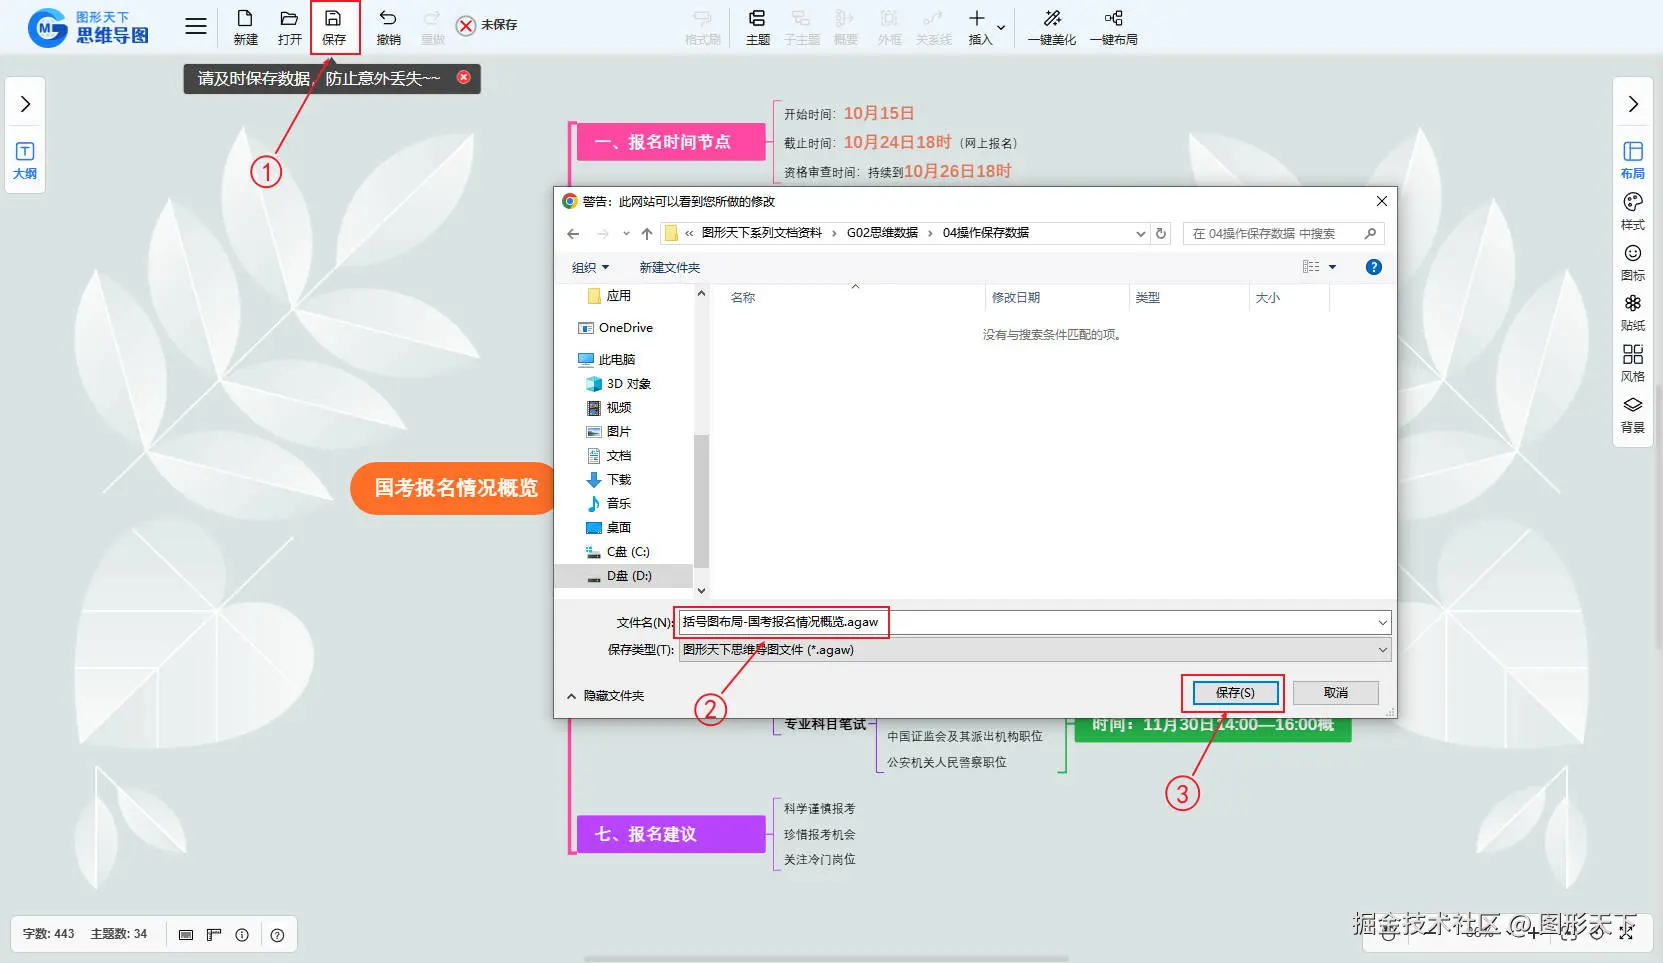Image resolution: width=1663 pixels, height=963 pixels.
Task: Click the 取消 cancel button
Action: coord(1336,693)
